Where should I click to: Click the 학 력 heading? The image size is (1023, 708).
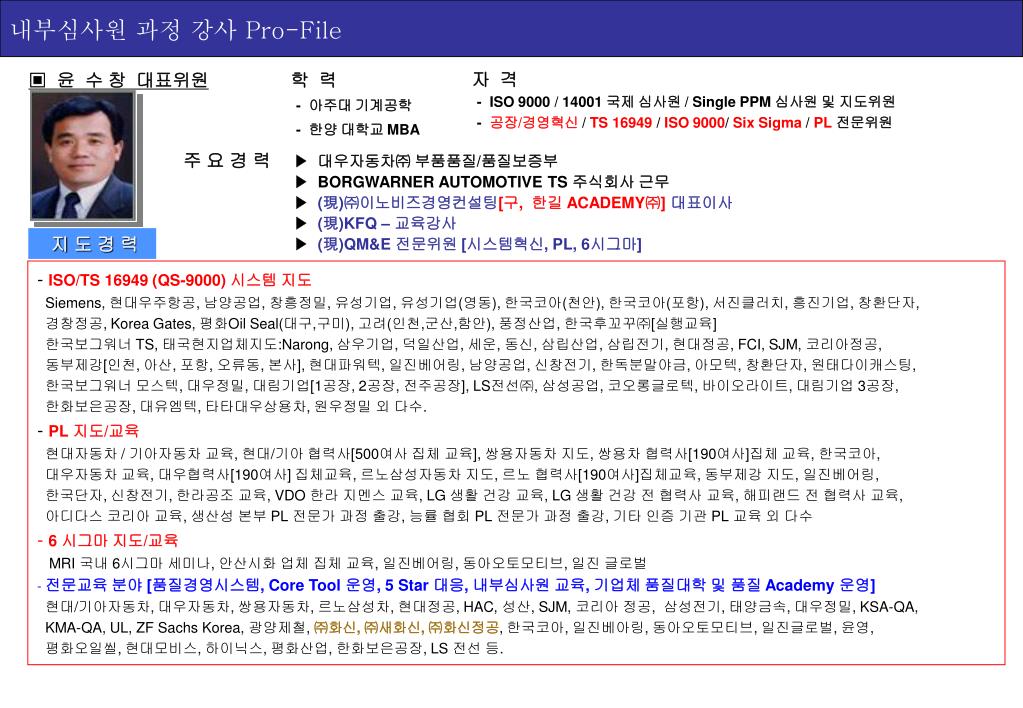(314, 80)
